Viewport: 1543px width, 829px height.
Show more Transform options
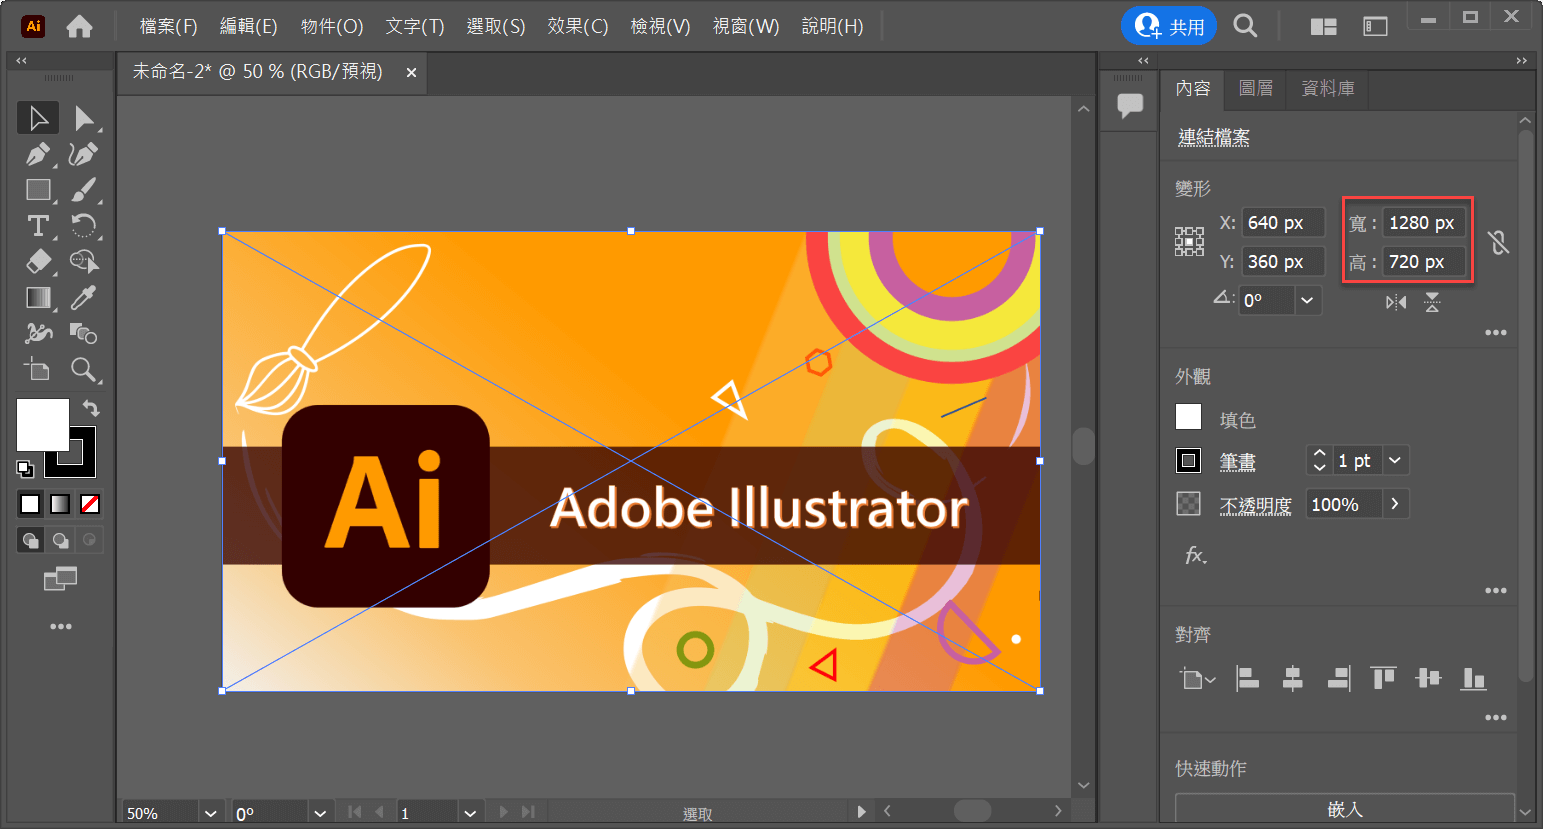tap(1496, 333)
